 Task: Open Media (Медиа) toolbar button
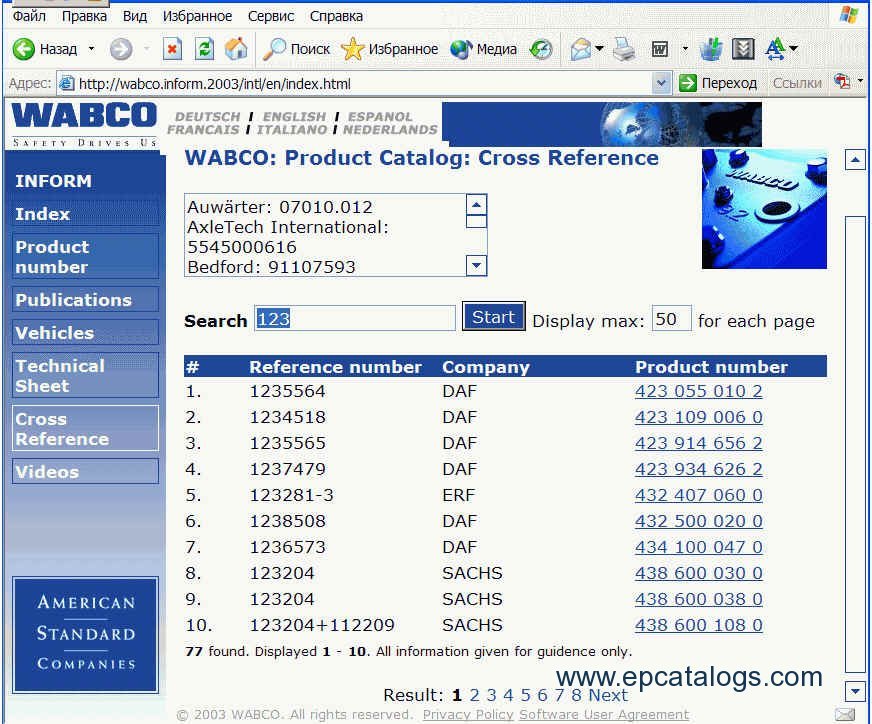(483, 49)
